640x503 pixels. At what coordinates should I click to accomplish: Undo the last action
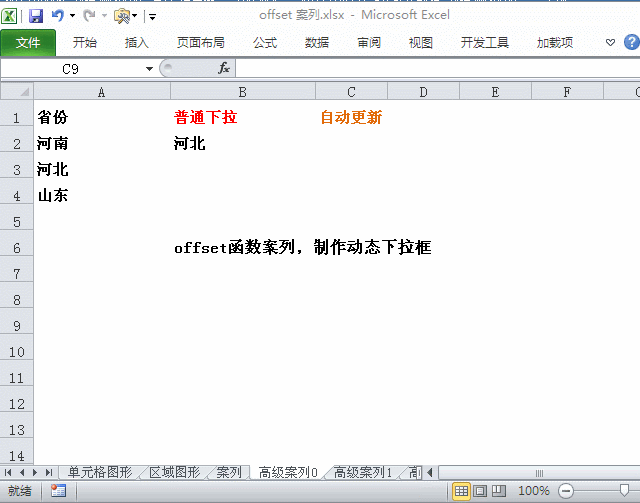[x=58, y=16]
